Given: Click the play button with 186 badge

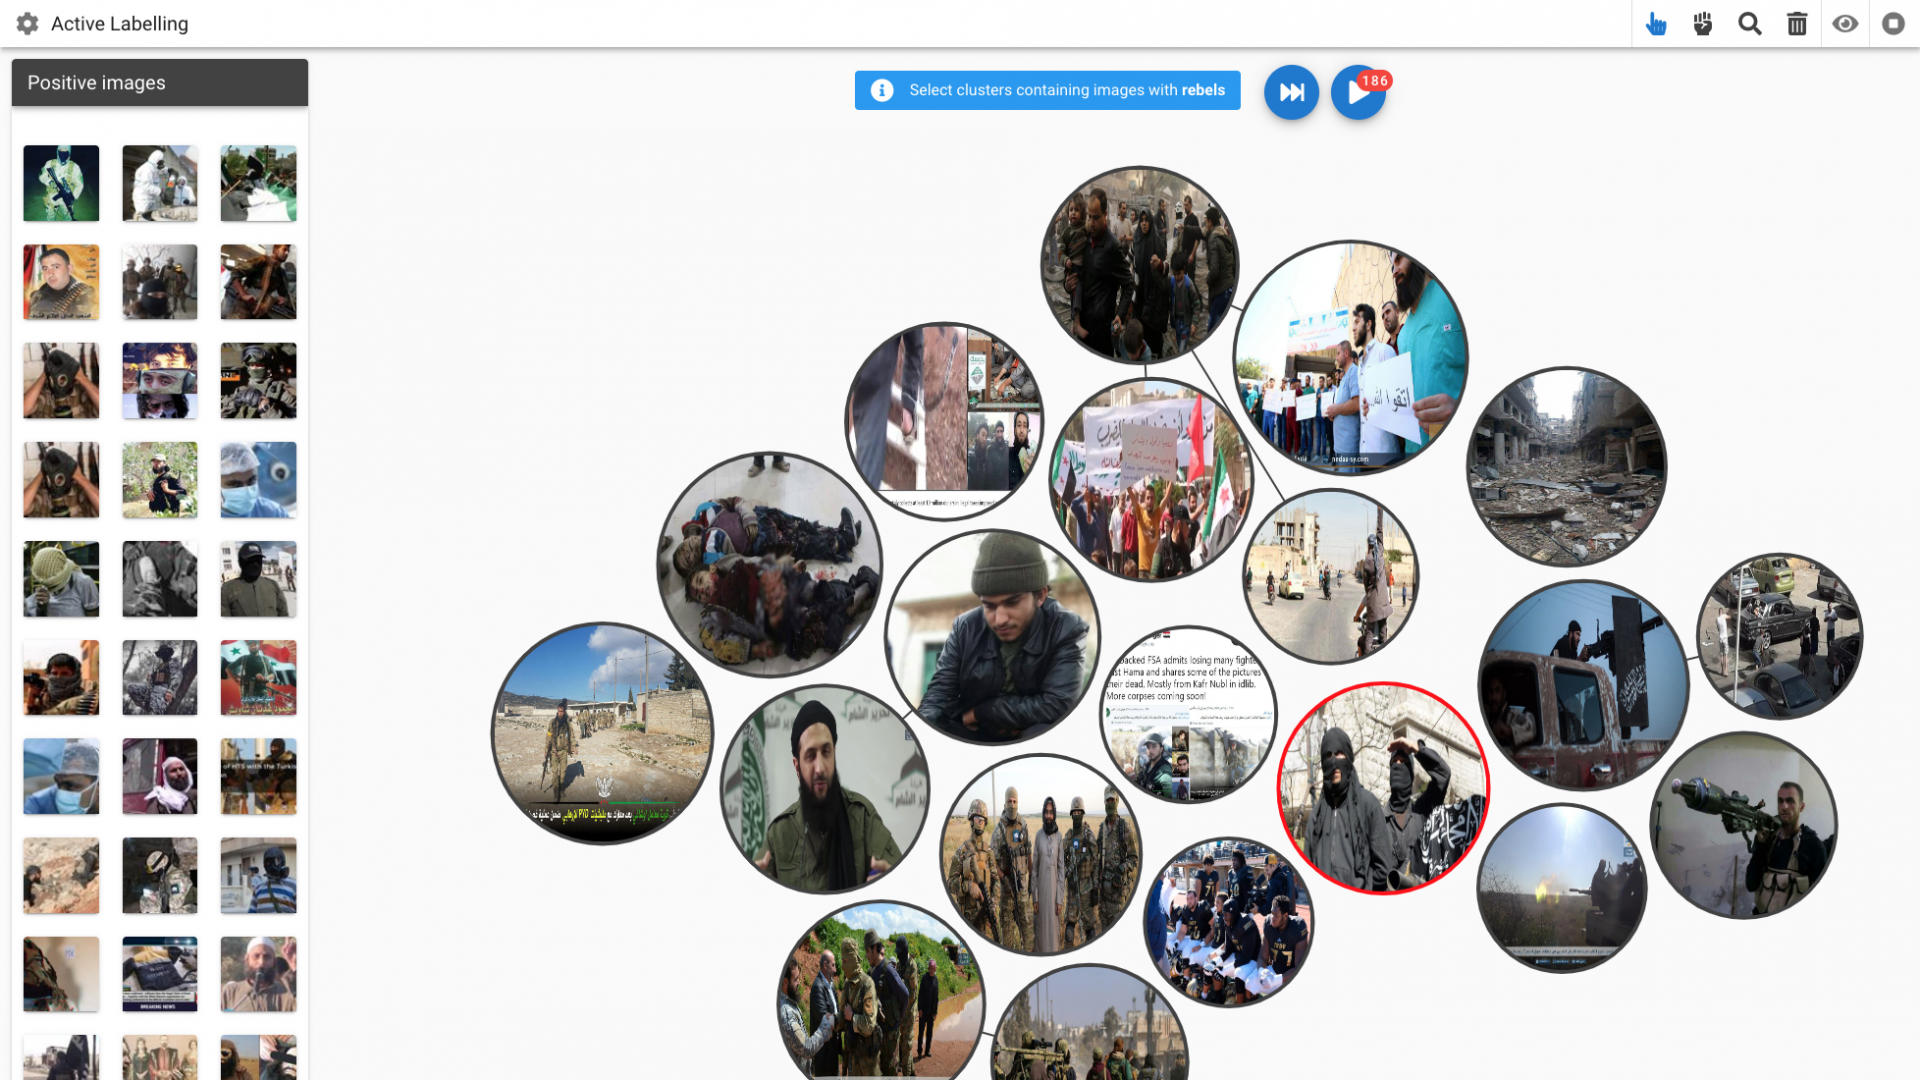Looking at the screenshot, I should tap(1357, 93).
